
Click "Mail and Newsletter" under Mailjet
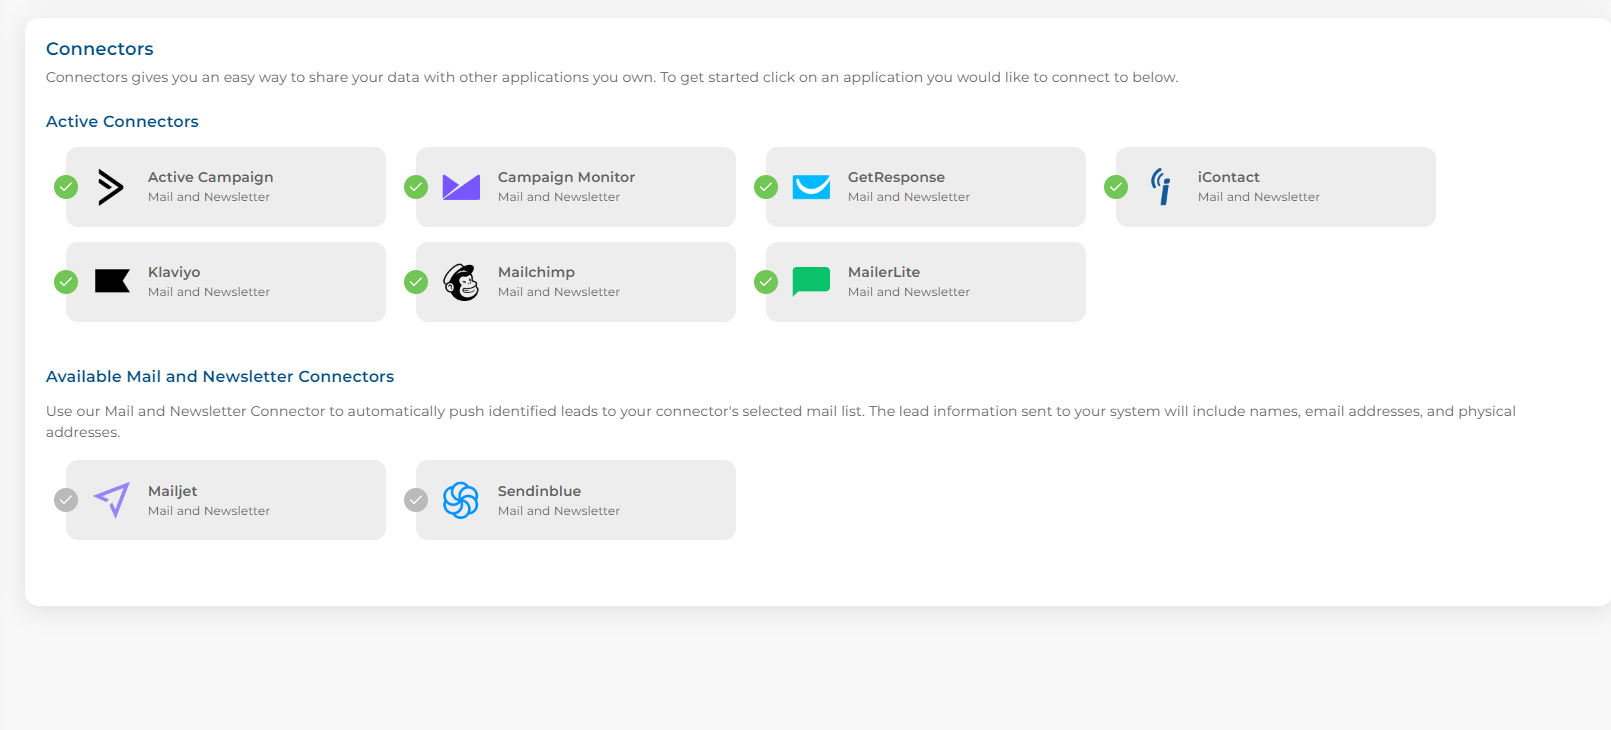[x=209, y=511]
